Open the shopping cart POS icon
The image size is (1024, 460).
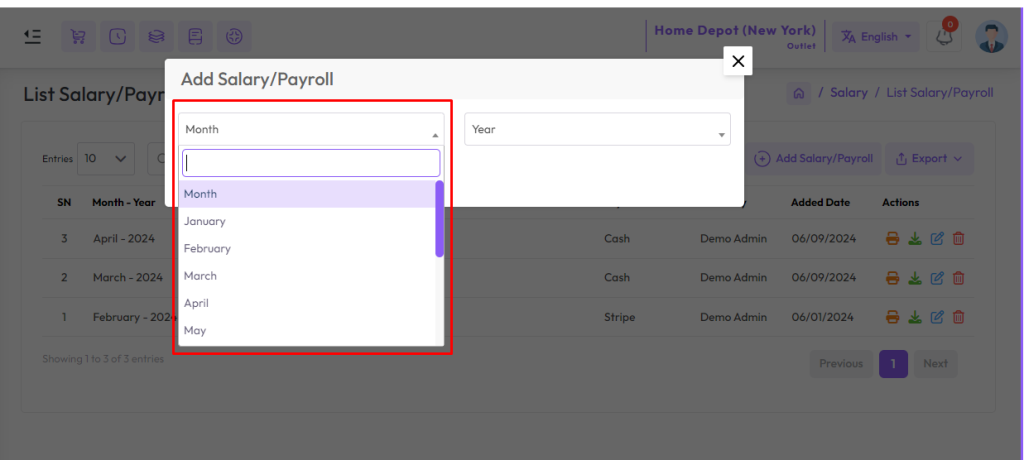(78, 37)
